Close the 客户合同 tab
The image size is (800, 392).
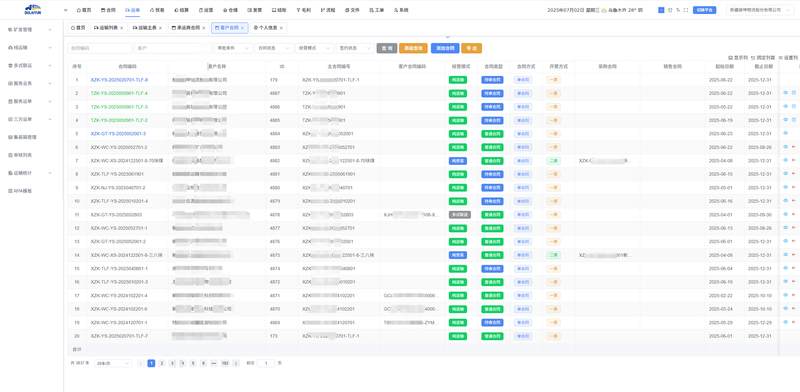pyautogui.click(x=242, y=28)
